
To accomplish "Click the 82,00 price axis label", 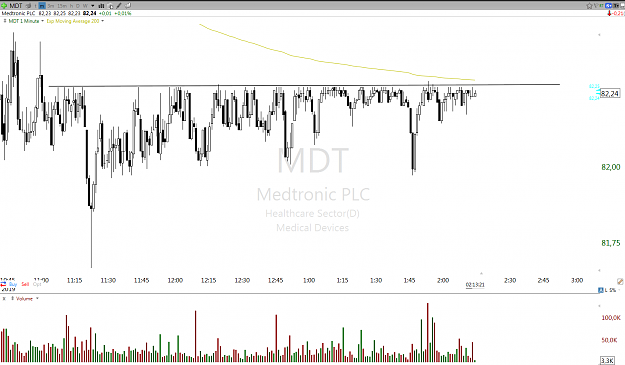I will pos(611,167).
